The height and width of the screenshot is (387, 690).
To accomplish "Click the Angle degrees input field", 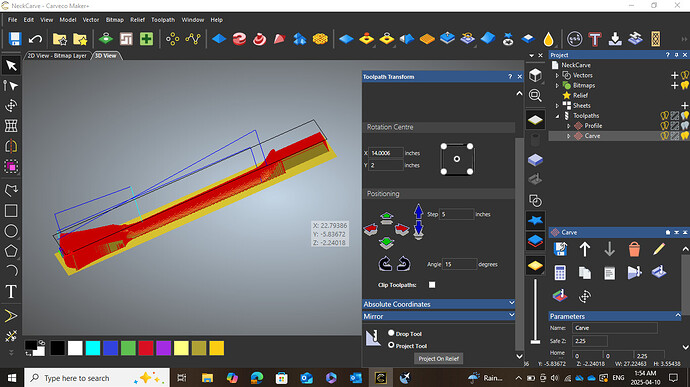I will [459, 264].
